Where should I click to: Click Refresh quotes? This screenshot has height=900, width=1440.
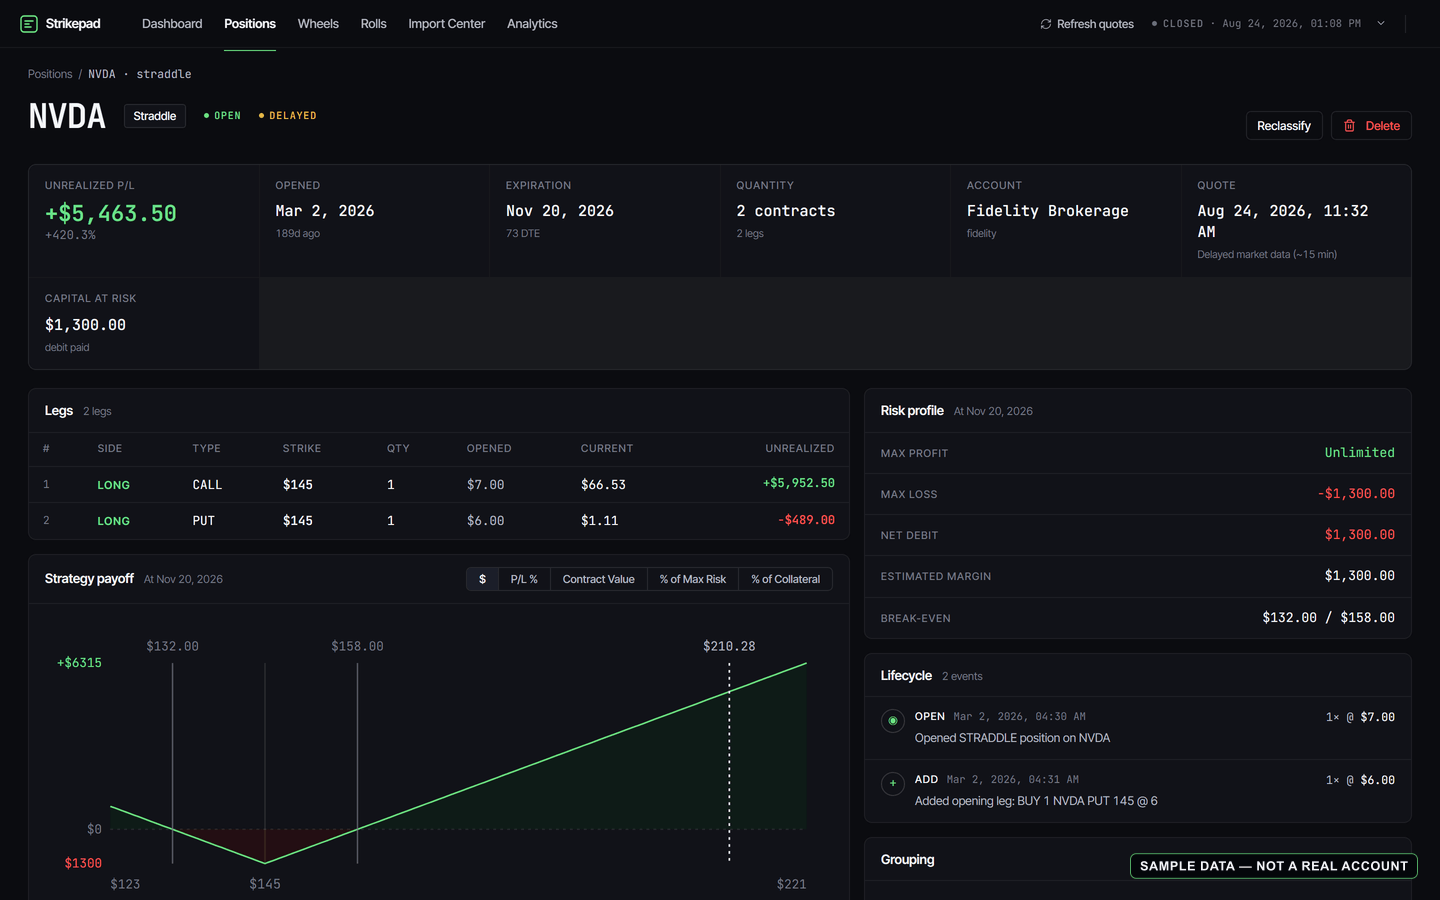pos(1087,24)
